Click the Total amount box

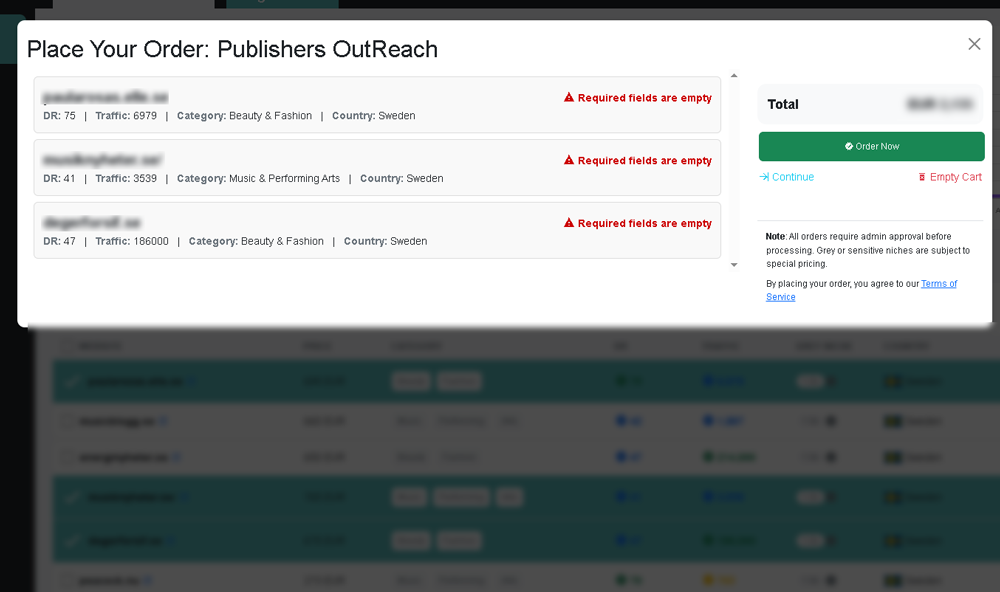[871, 104]
